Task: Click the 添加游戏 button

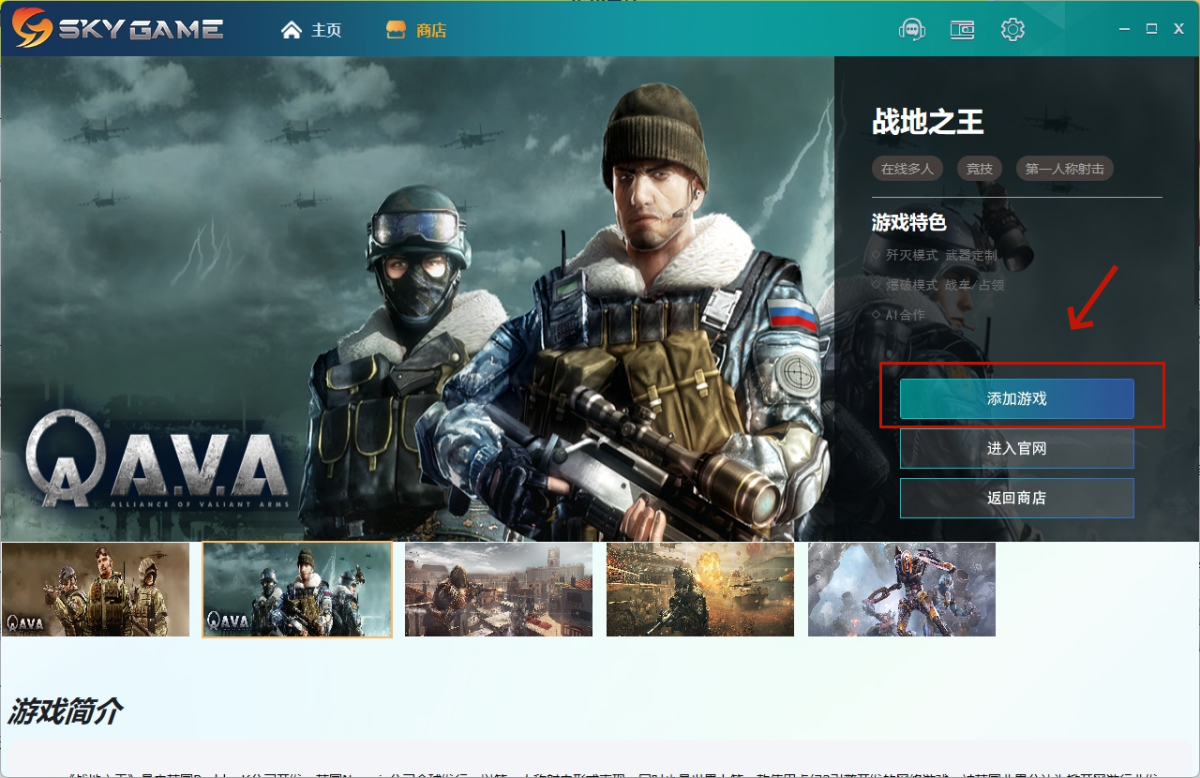Action: tap(1017, 399)
